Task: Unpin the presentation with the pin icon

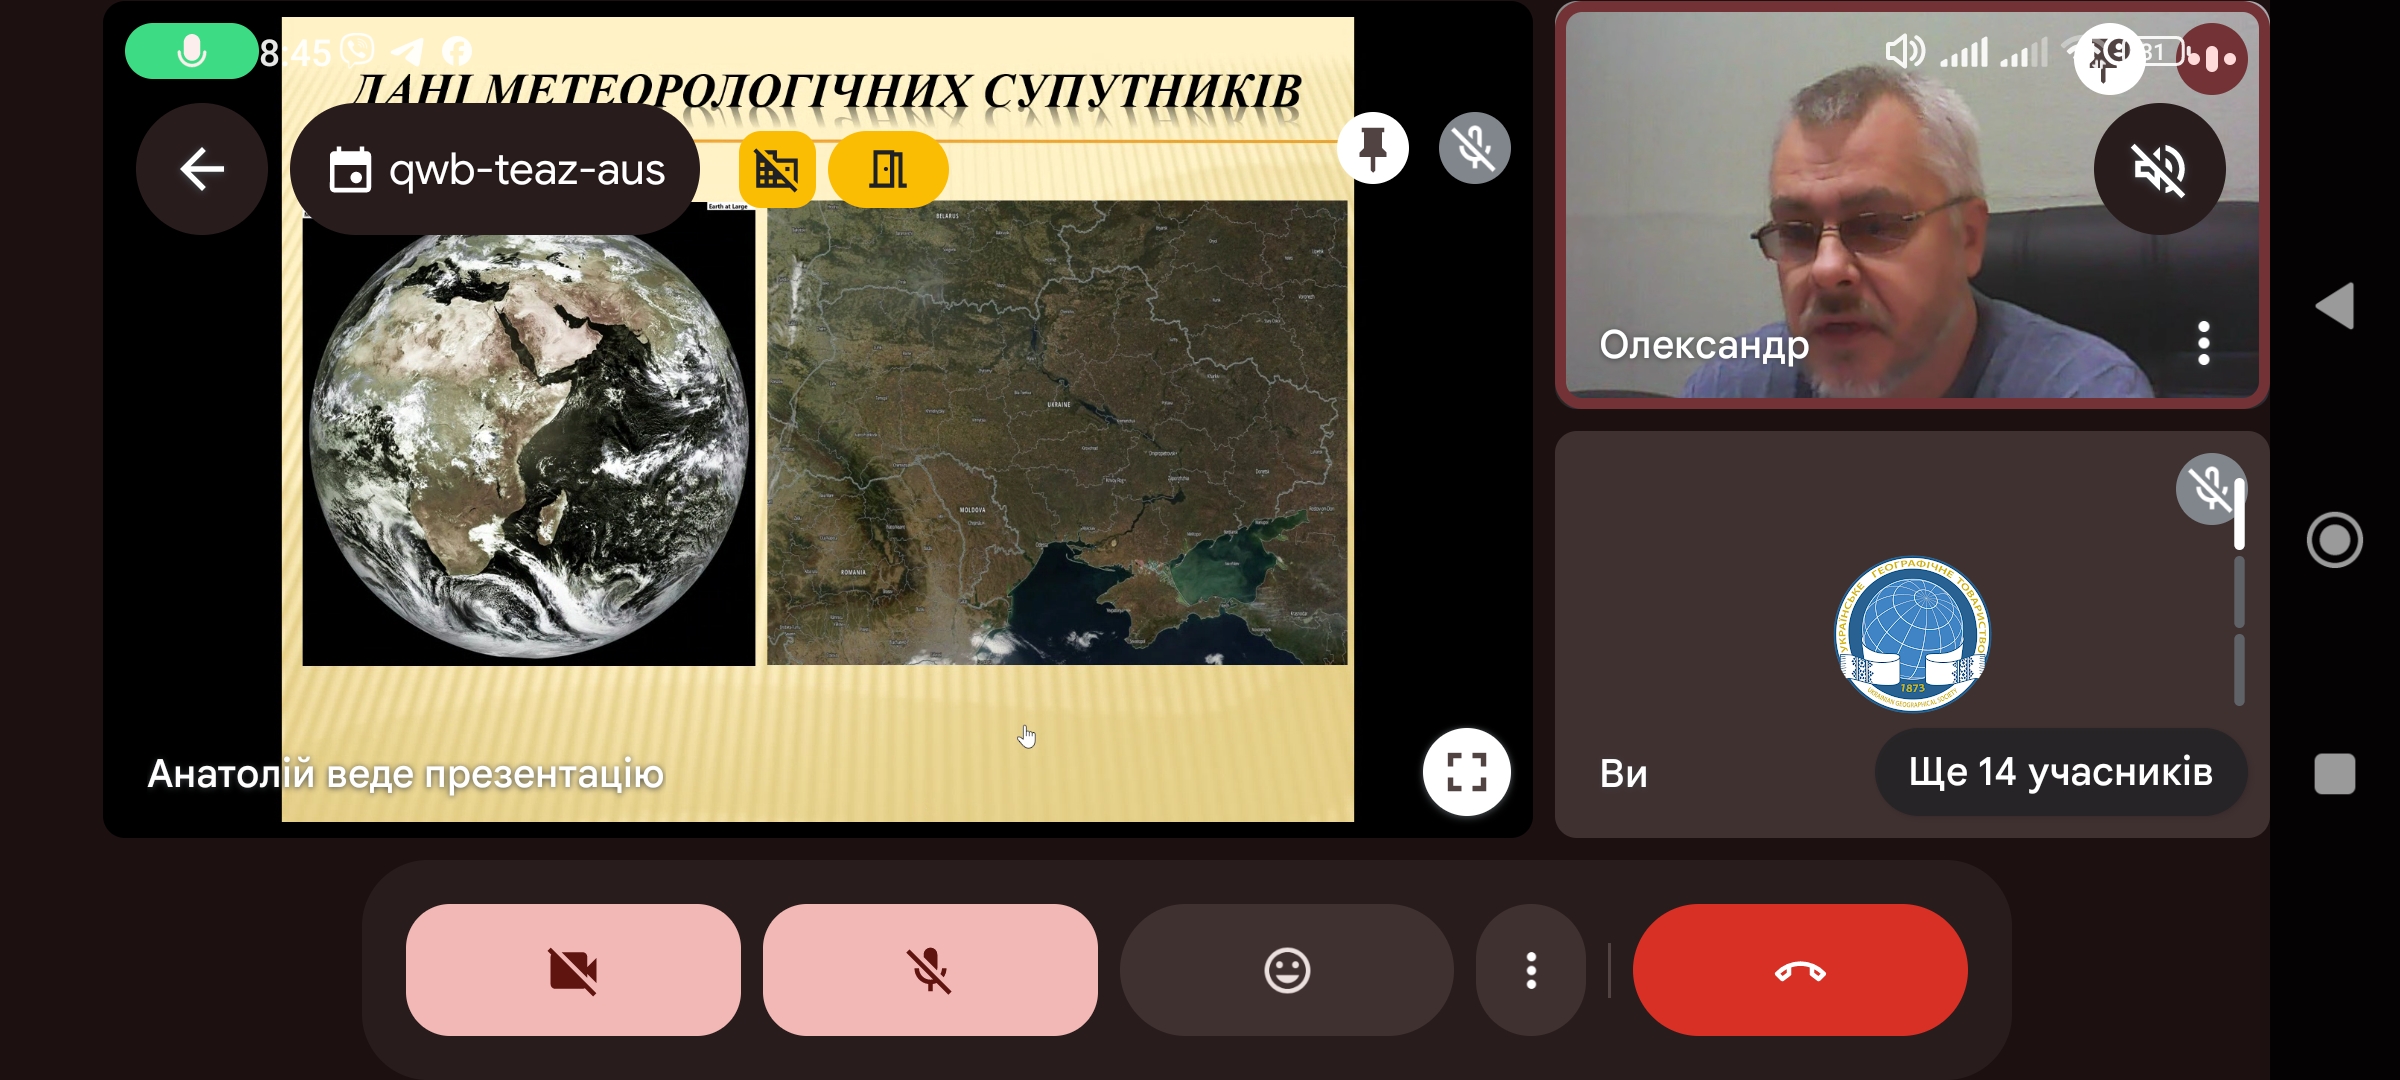Action: 1373,149
